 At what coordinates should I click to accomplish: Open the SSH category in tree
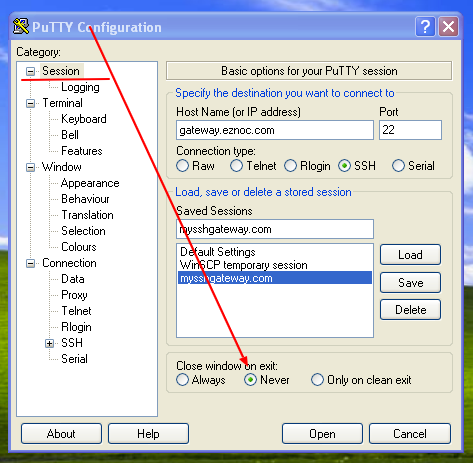72,343
